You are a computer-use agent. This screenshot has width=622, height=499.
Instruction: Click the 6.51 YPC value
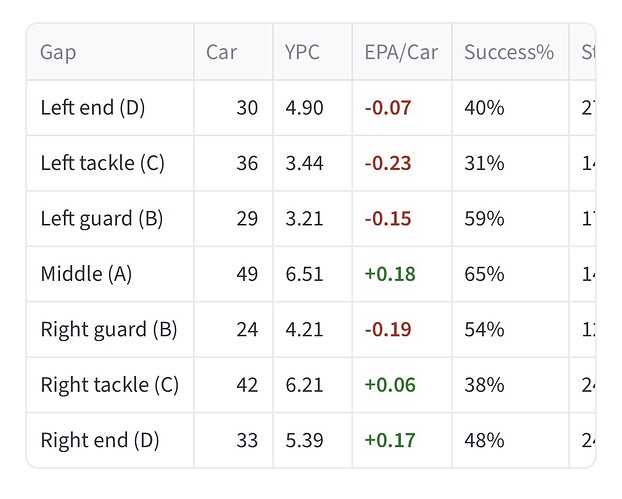(304, 273)
